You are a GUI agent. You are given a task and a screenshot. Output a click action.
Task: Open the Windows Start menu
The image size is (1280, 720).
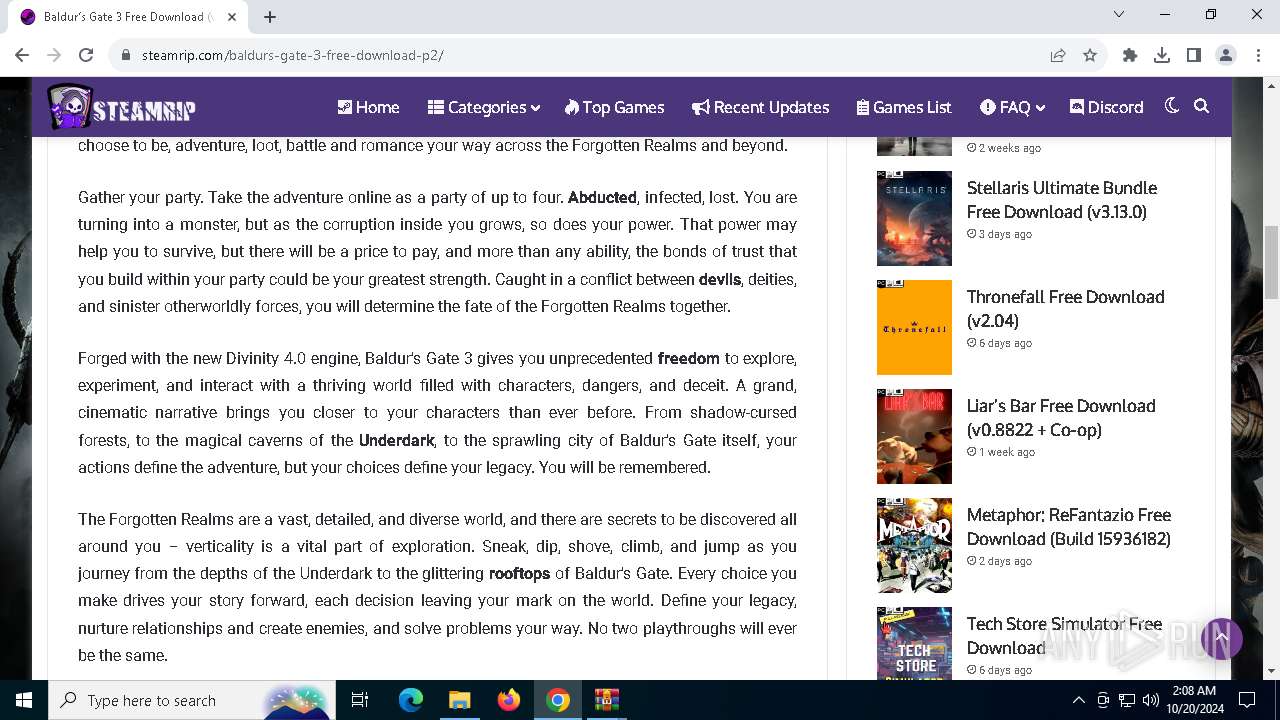click(24, 700)
